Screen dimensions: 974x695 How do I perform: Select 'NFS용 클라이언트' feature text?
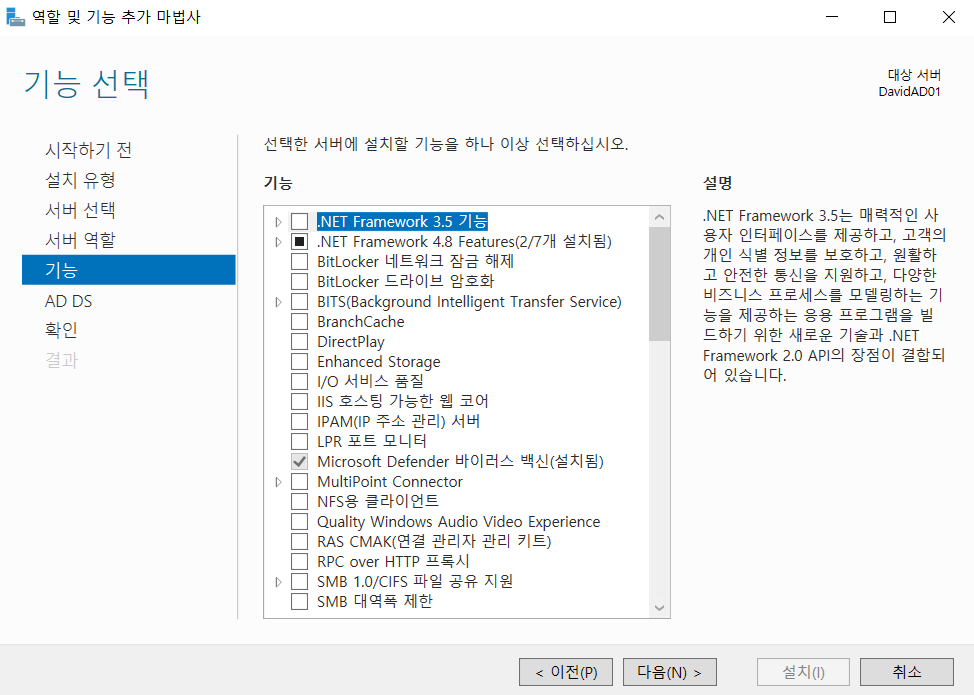[x=378, y=501]
